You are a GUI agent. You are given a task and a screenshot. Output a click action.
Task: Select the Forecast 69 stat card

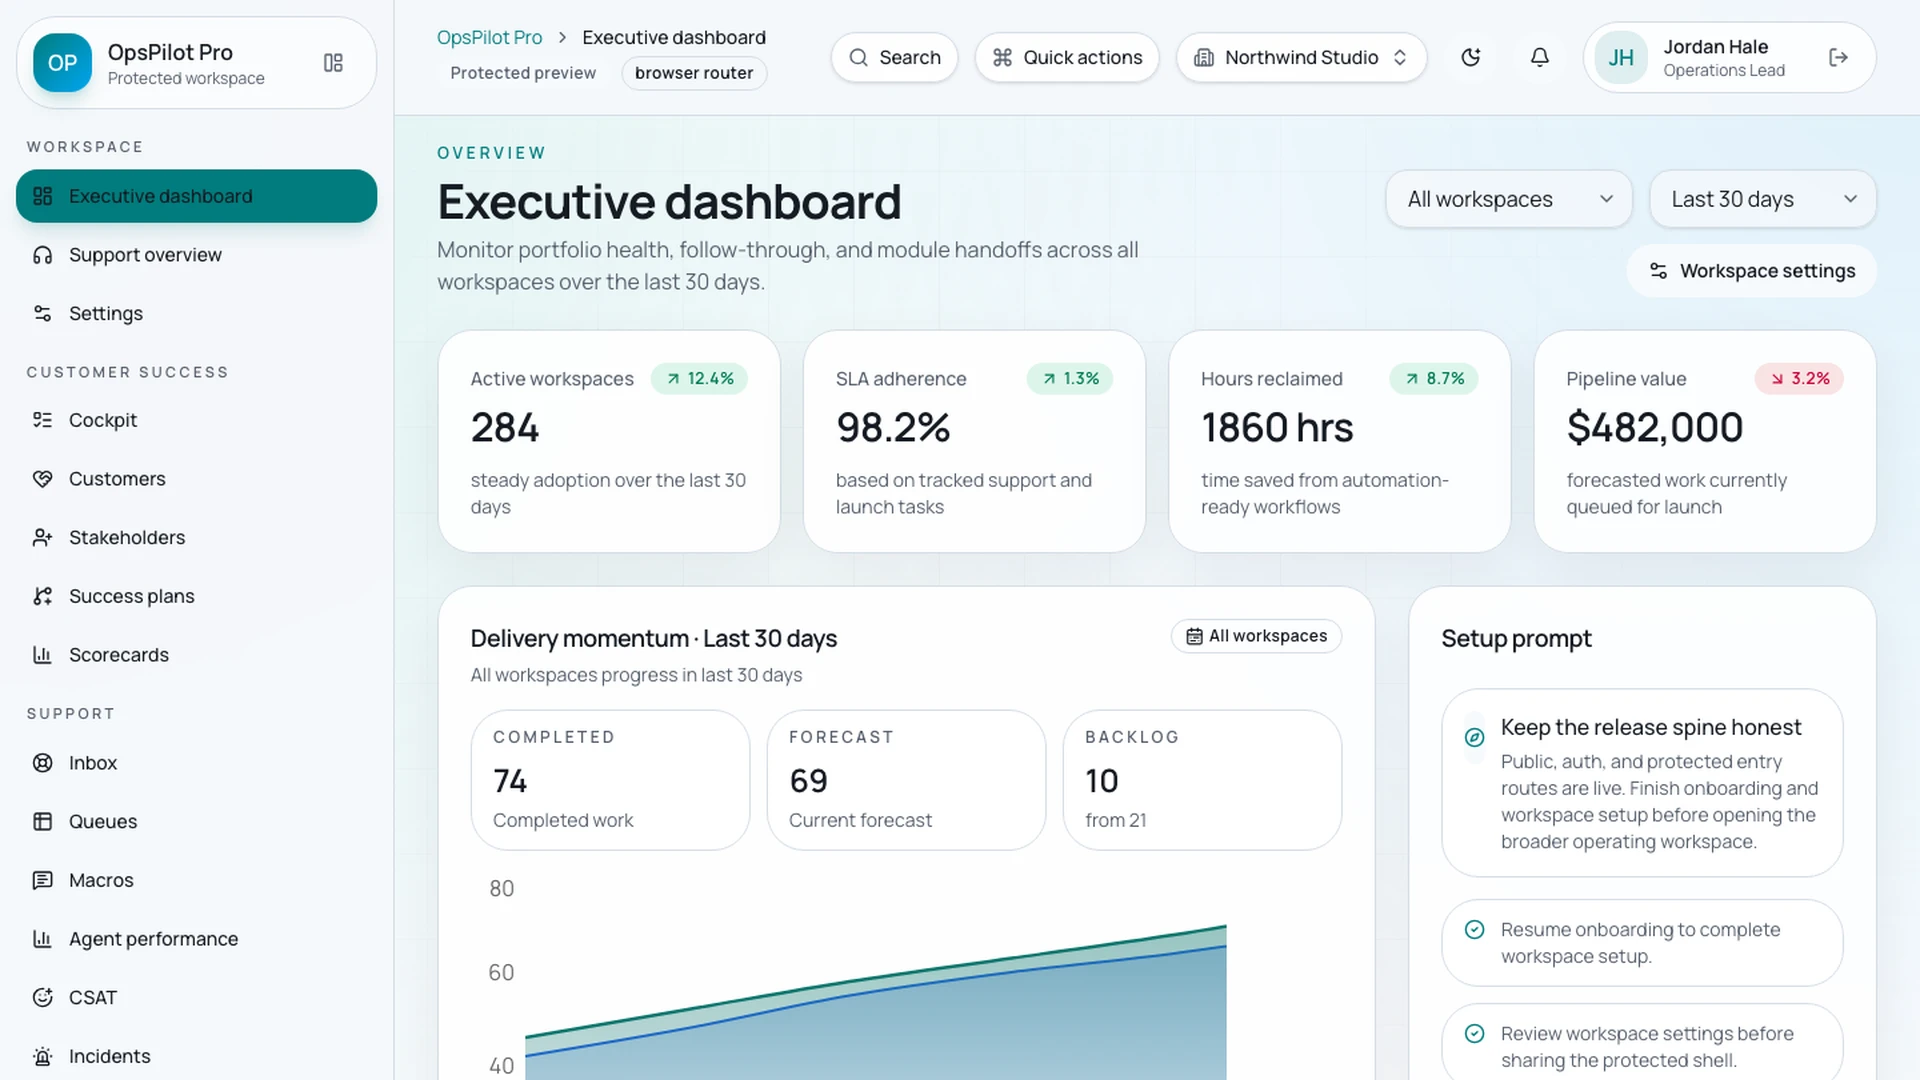906,780
